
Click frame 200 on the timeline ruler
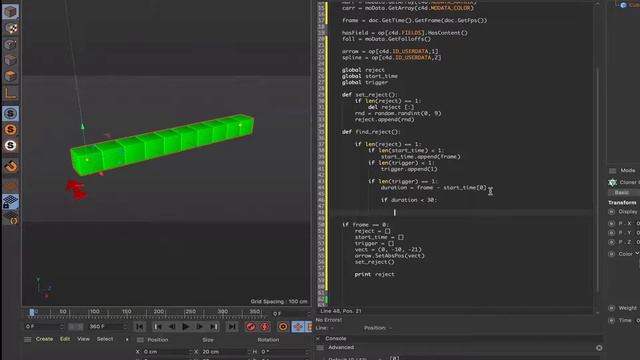coord(158,312)
